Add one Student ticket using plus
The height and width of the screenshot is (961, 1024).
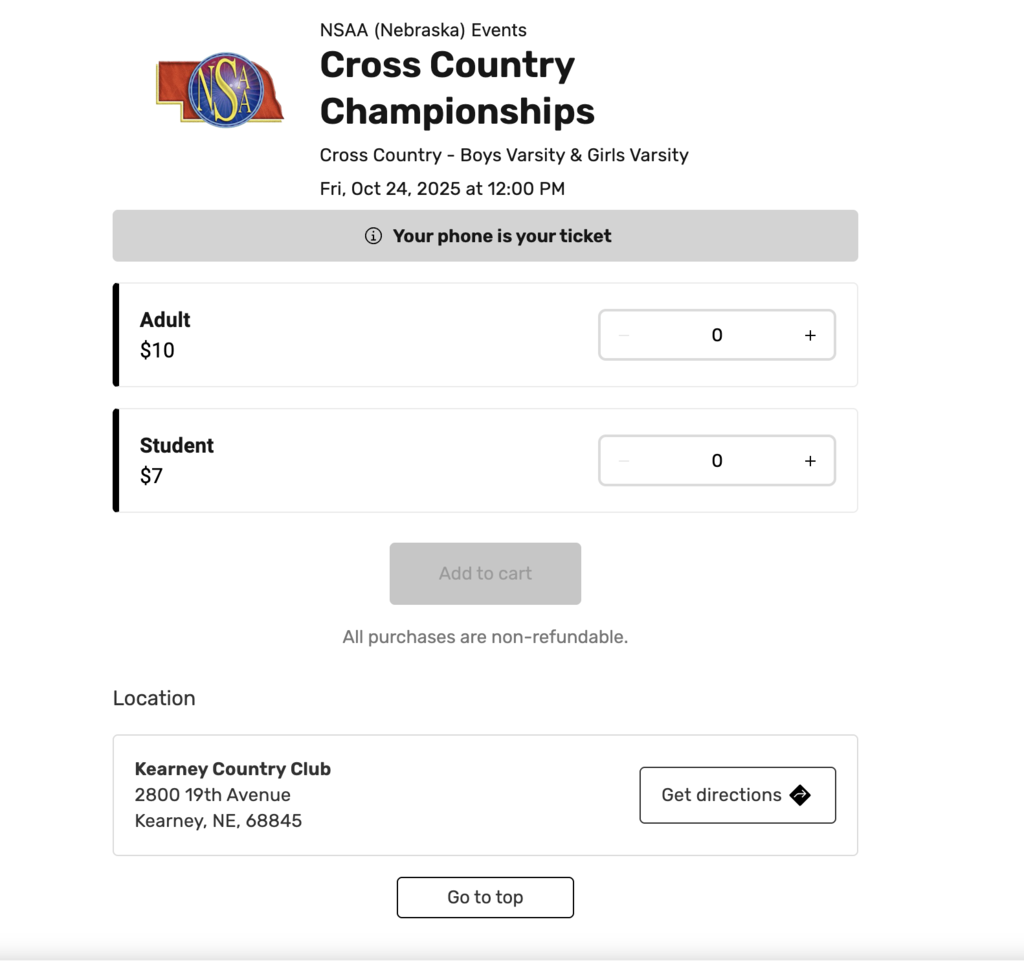point(810,461)
